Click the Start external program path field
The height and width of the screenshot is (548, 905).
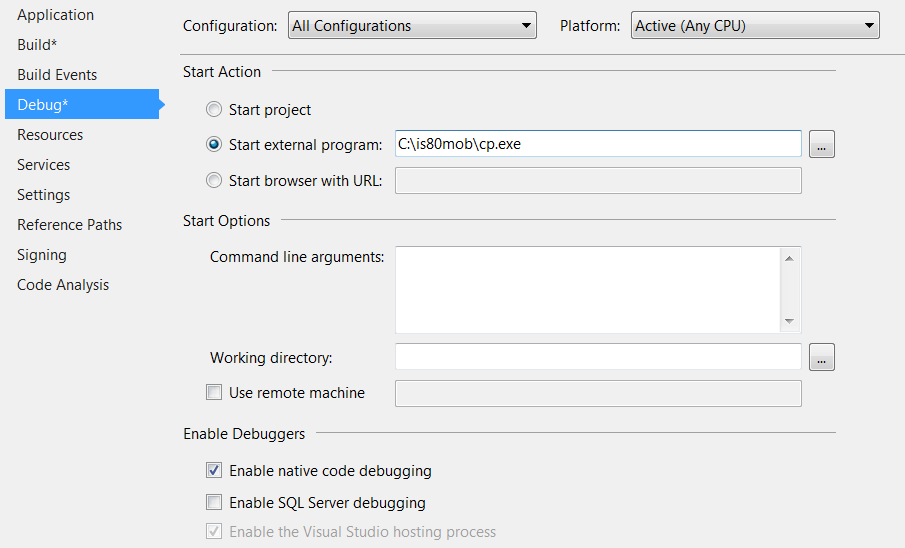click(x=598, y=144)
